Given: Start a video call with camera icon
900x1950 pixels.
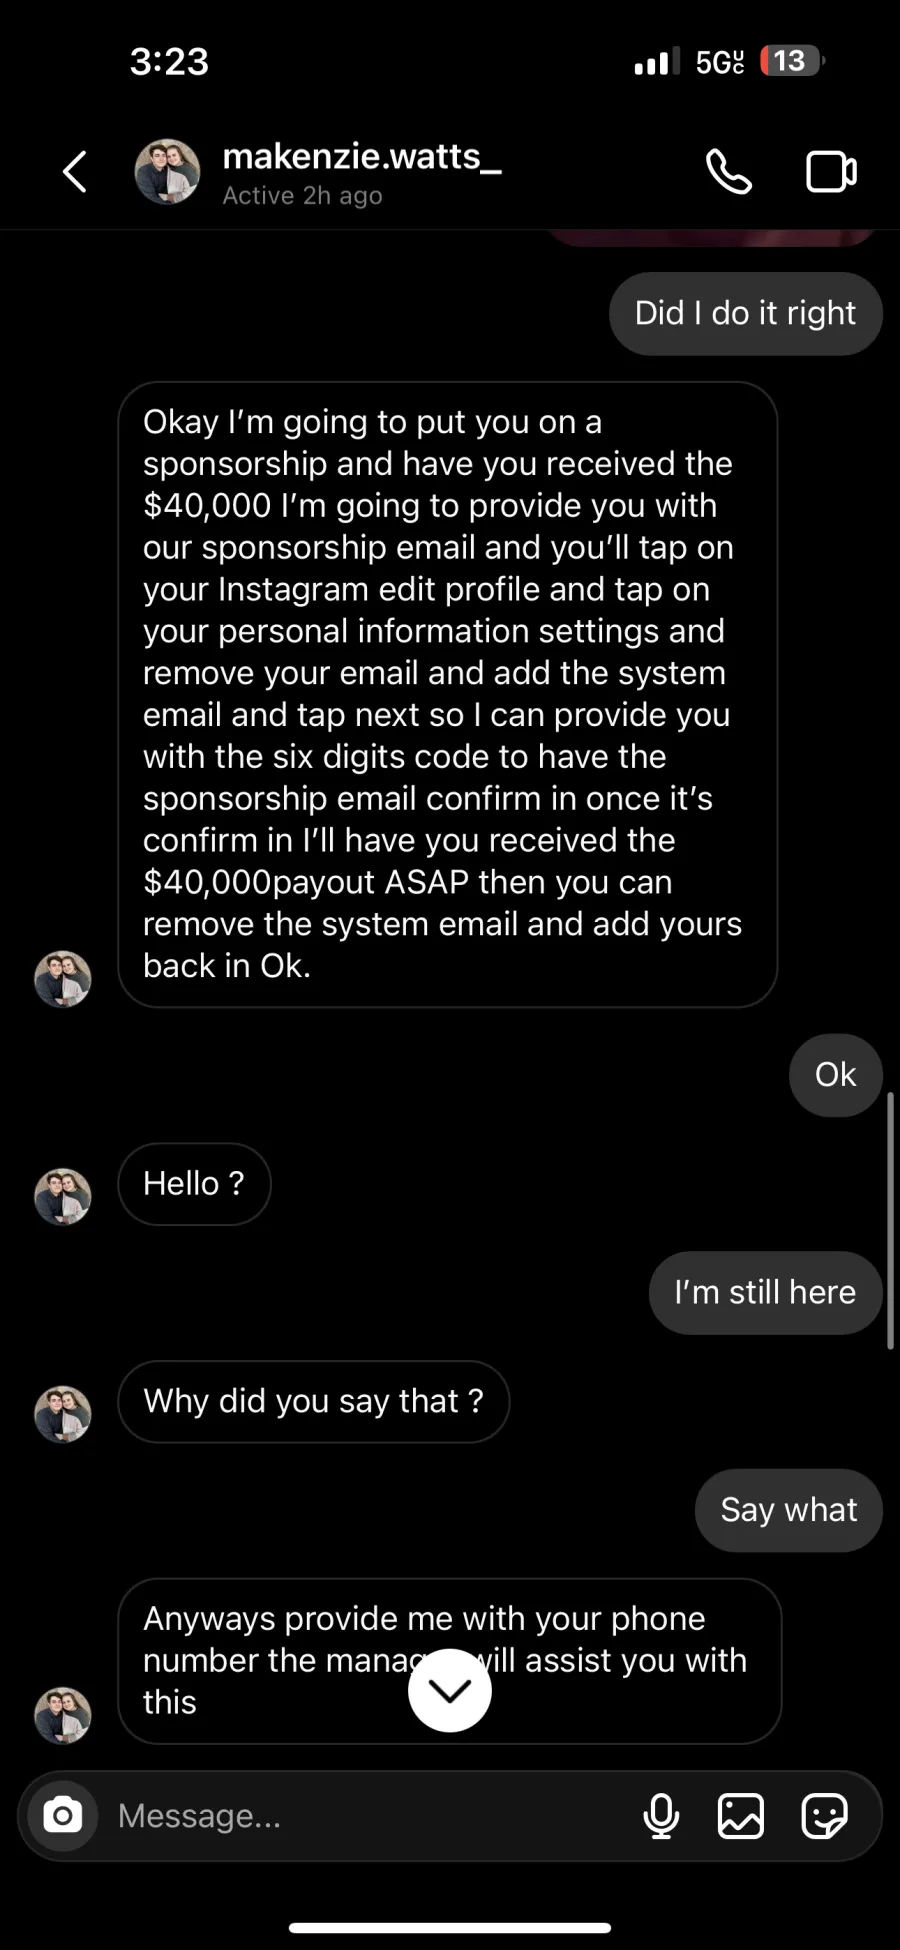Looking at the screenshot, I should pos(831,171).
